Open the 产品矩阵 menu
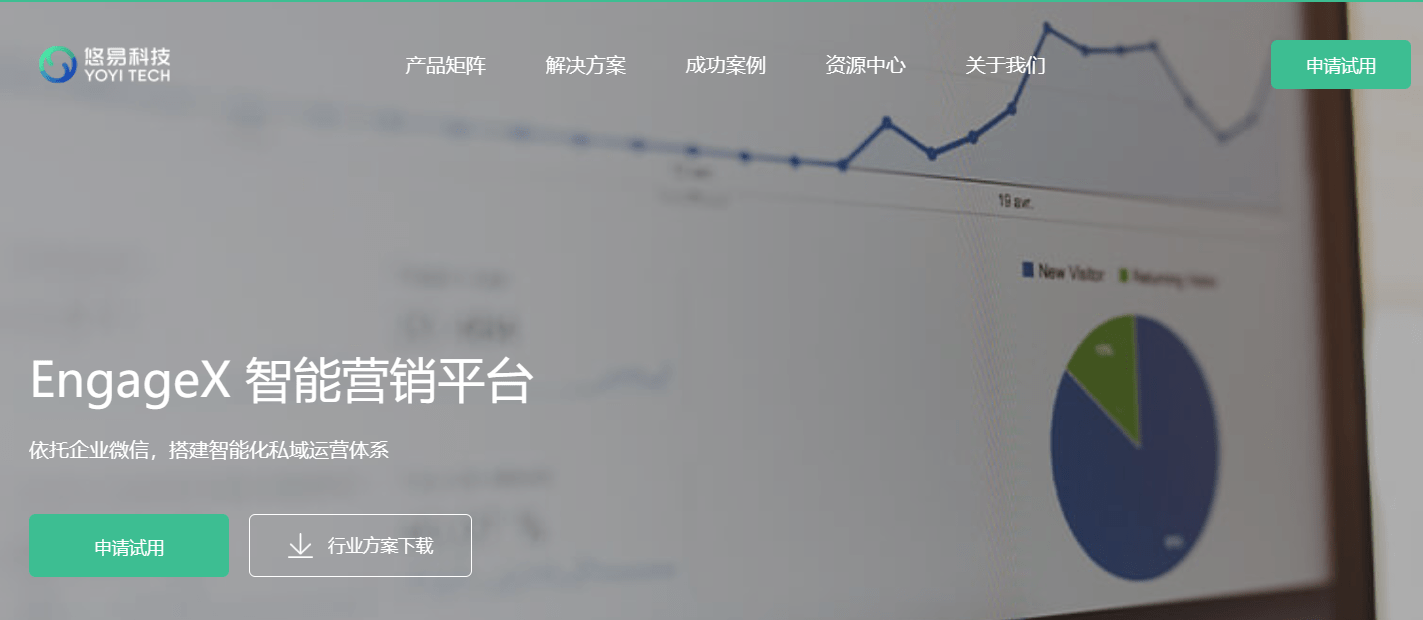The width and height of the screenshot is (1423, 620). [x=445, y=66]
